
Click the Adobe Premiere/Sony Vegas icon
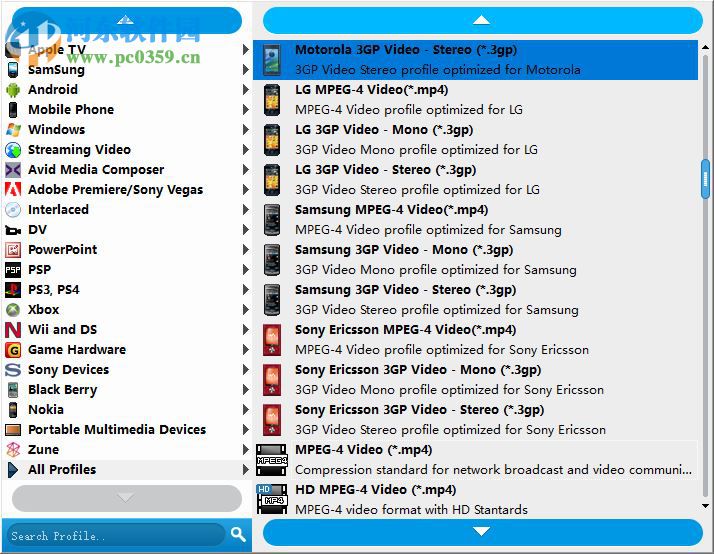(13, 190)
